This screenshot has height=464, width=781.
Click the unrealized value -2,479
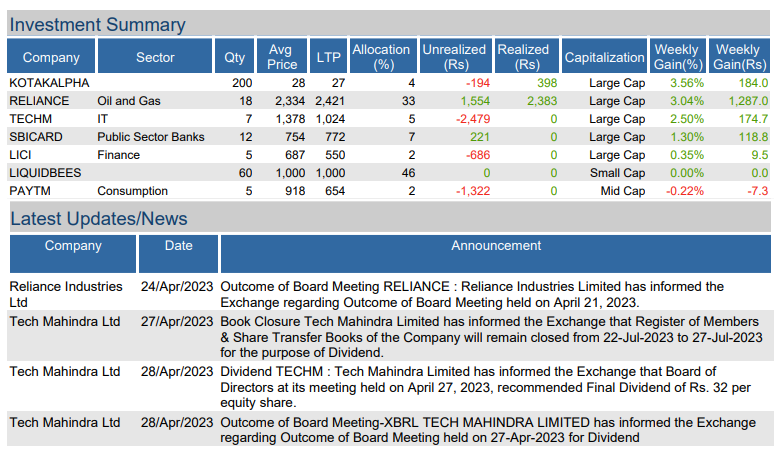(x=473, y=119)
